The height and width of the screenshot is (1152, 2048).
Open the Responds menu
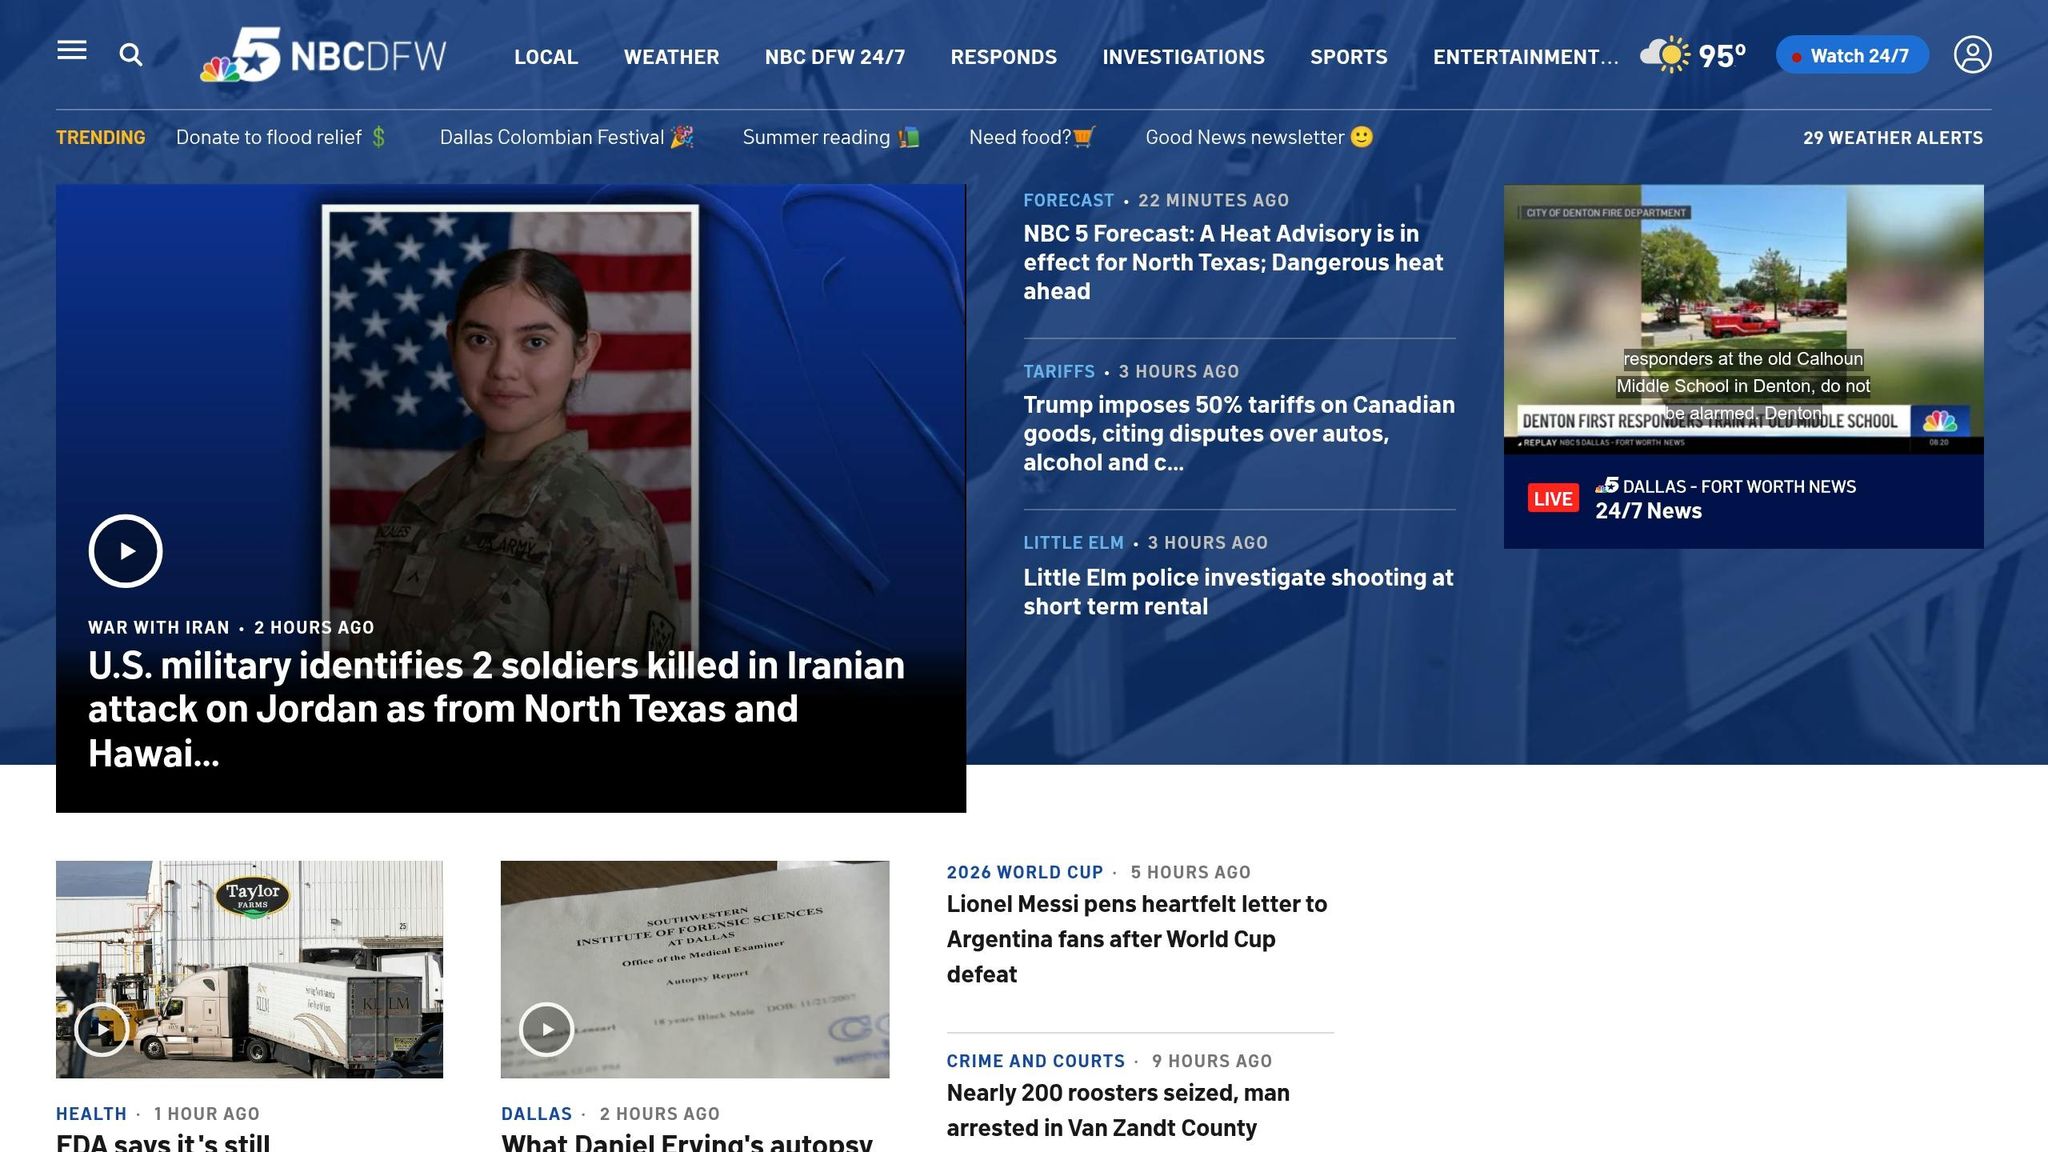coord(1003,57)
